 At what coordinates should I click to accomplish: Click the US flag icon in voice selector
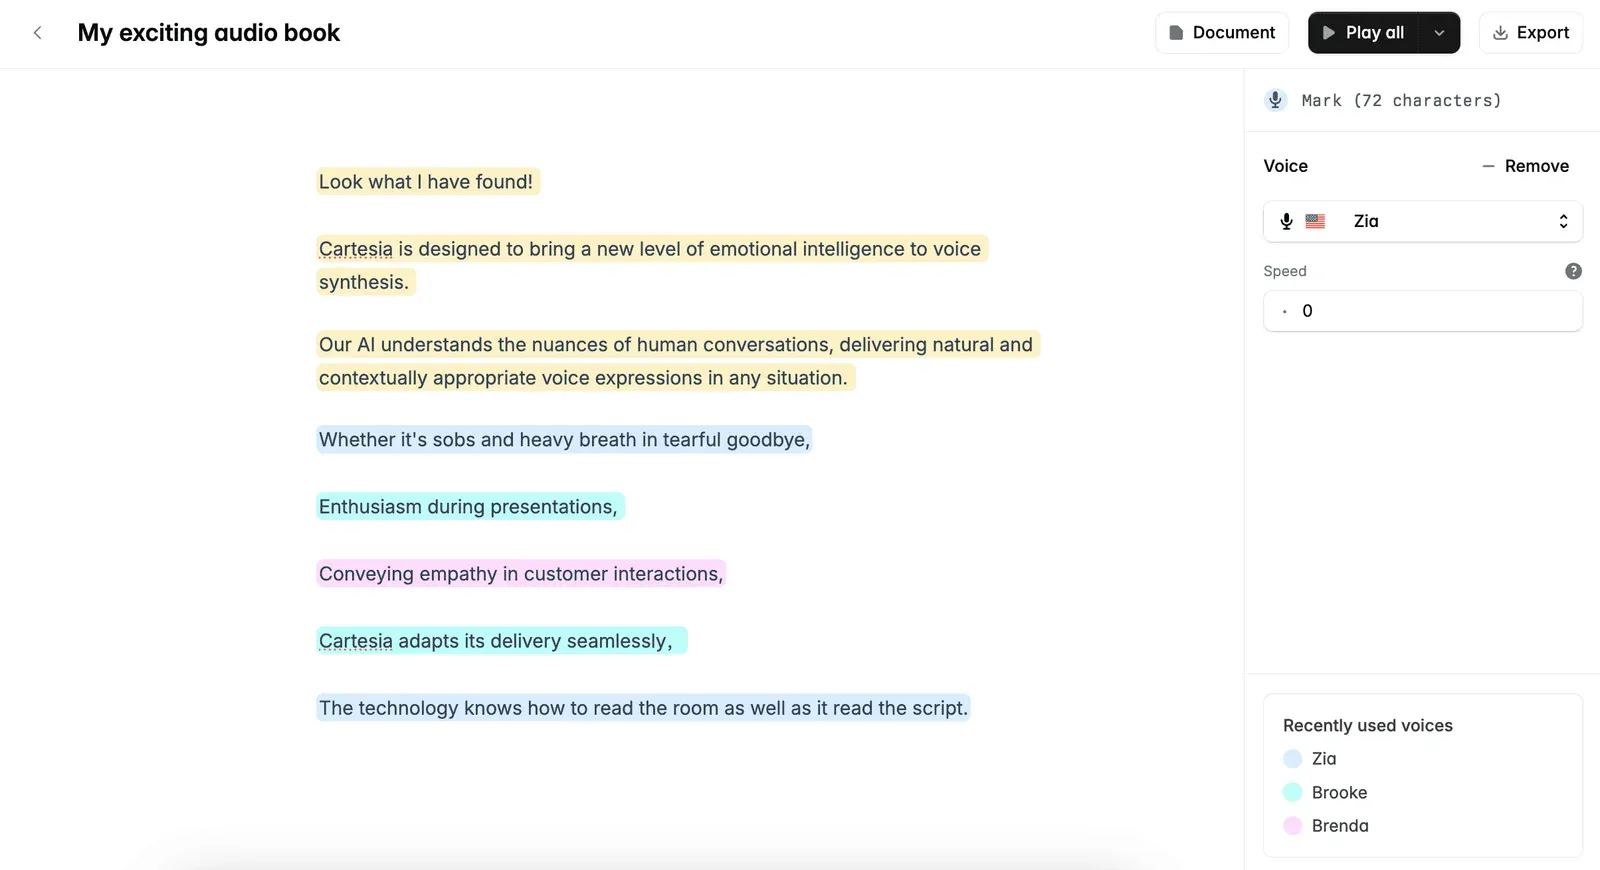click(x=1315, y=221)
